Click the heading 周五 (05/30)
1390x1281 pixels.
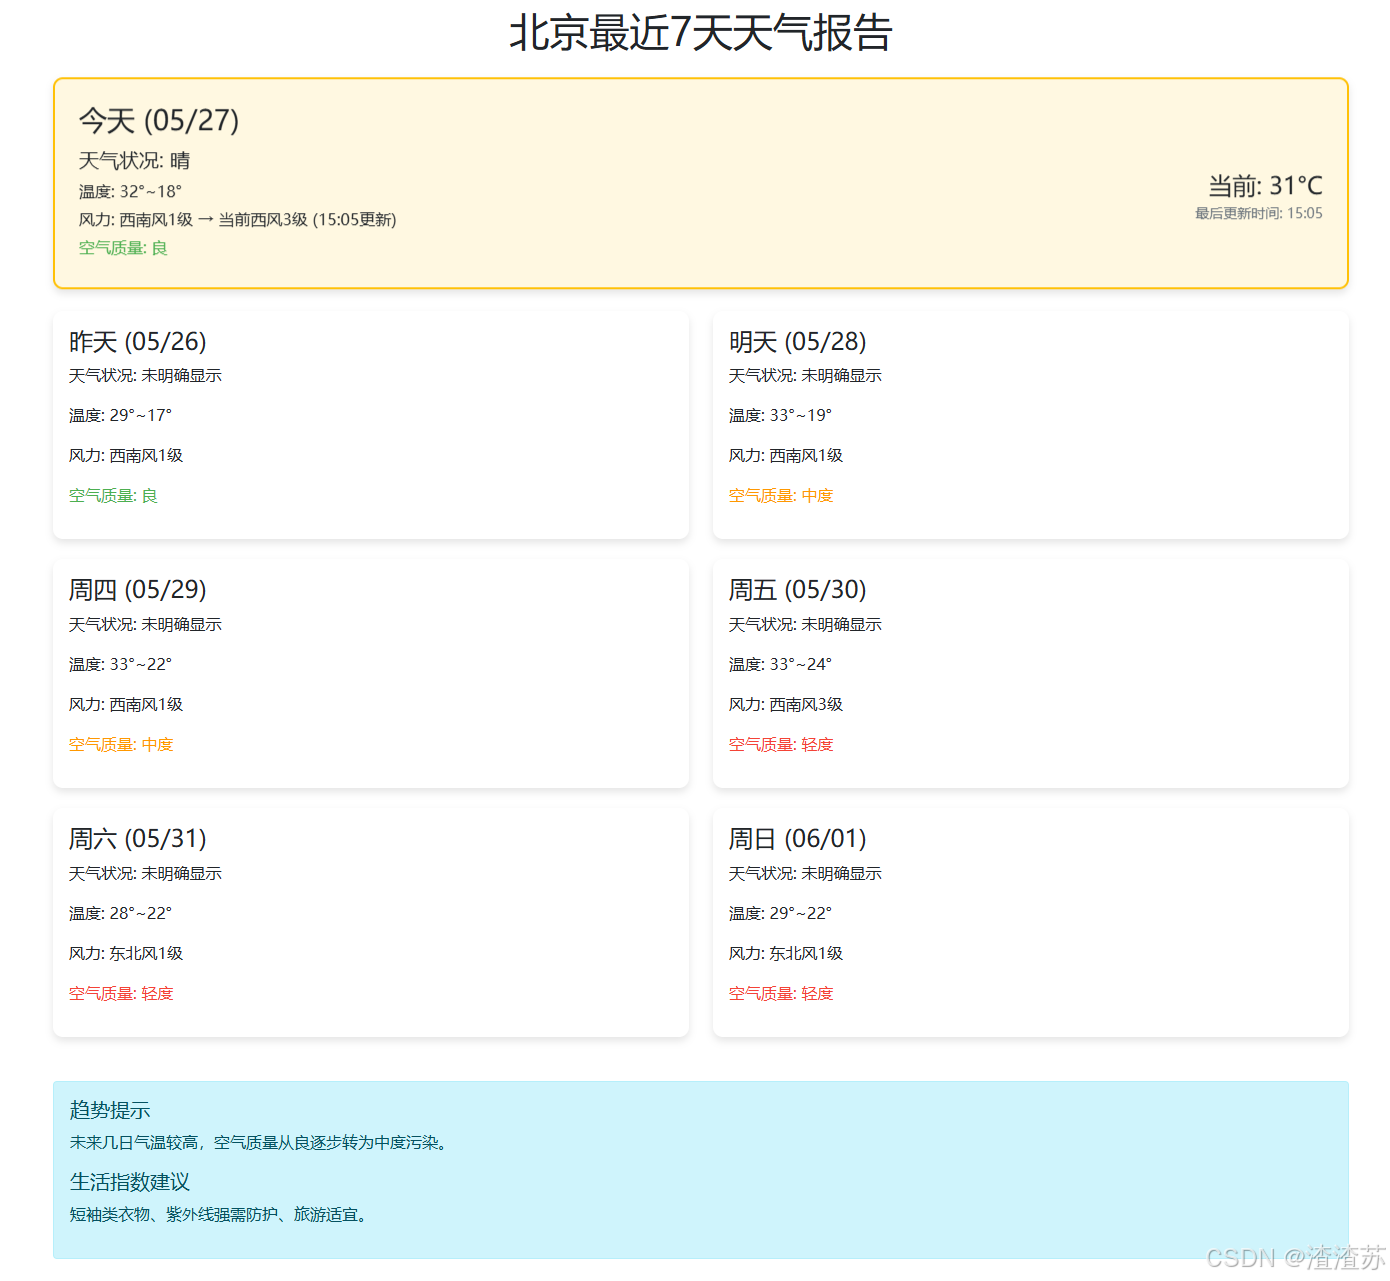coord(798,590)
